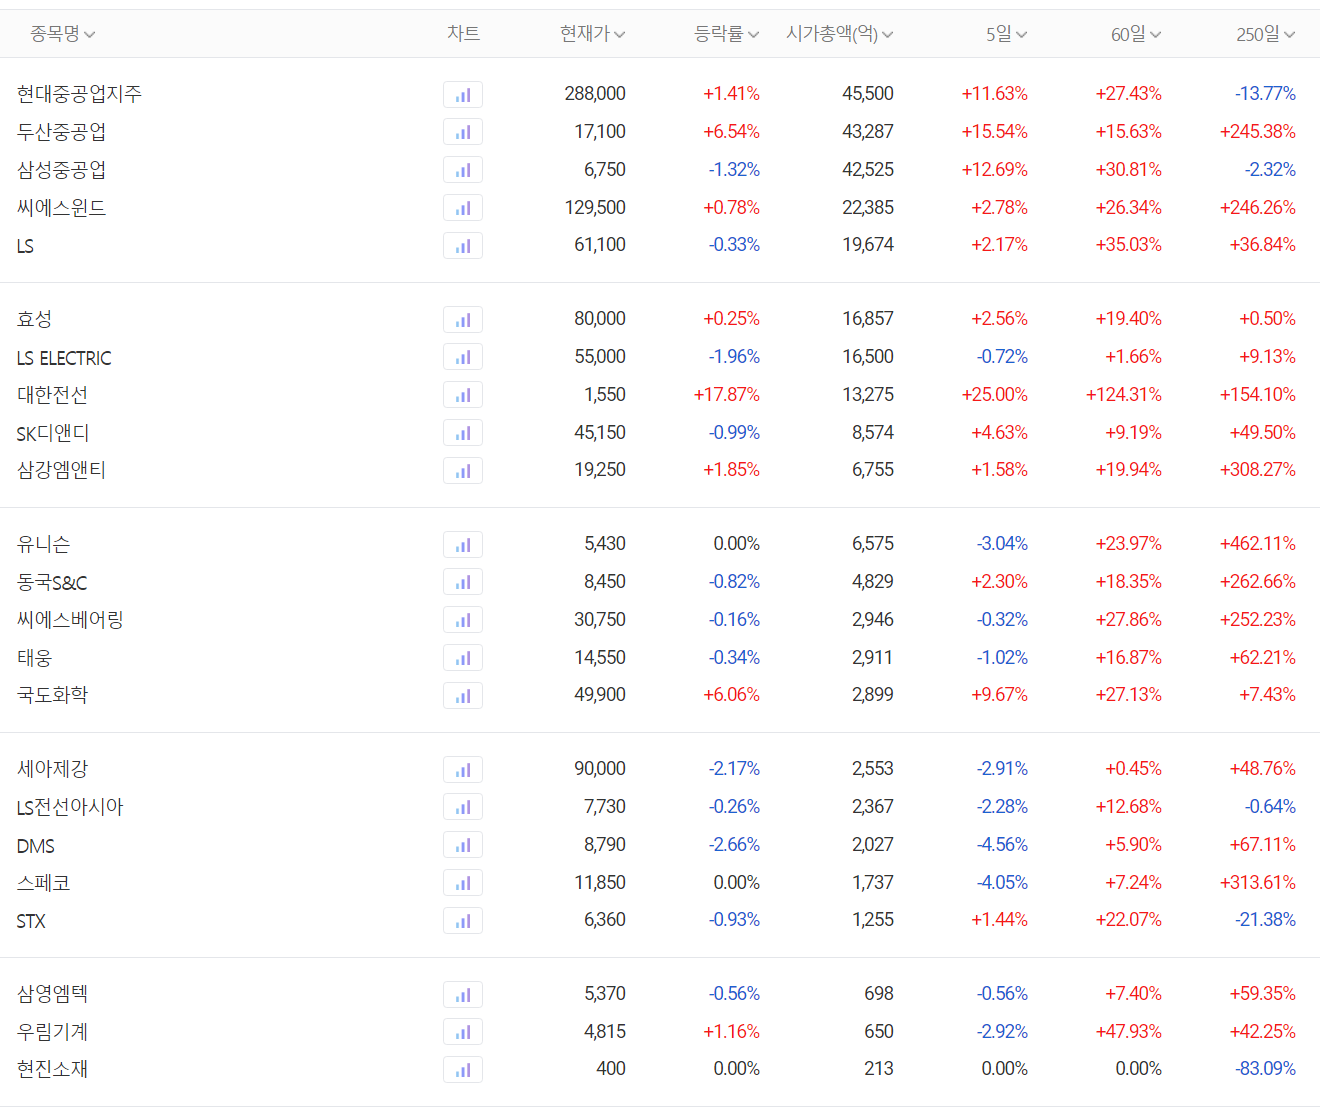The image size is (1320, 1119).
Task: Select change rate +6.06%
Action: click(x=731, y=695)
